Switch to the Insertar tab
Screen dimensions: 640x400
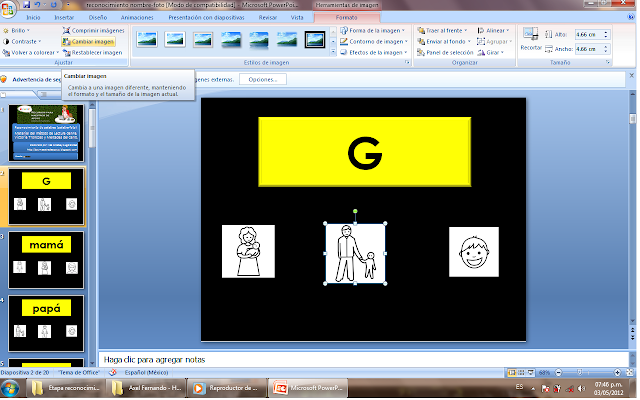pos(64,18)
